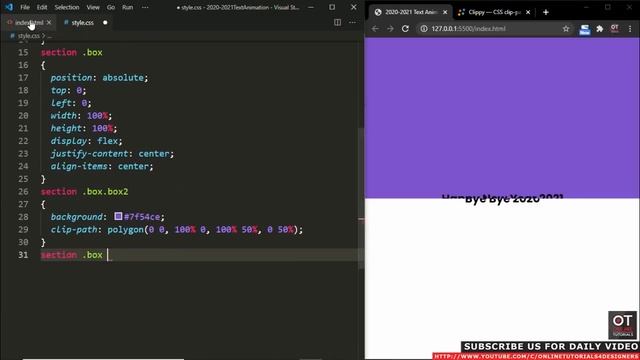View site information icon in address bar
This screenshot has width=640, height=360.
pos(424,29)
